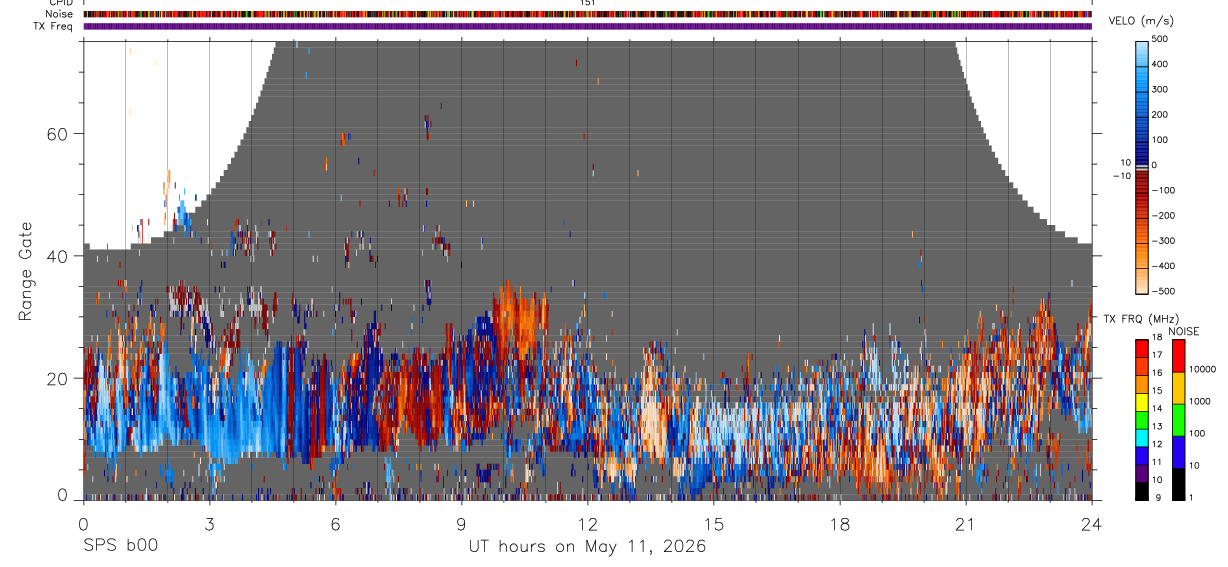This screenshot has width=1228, height=567.
Task: Click the yellow segment of TX FRQ legend
Action: pyautogui.click(x=1142, y=402)
